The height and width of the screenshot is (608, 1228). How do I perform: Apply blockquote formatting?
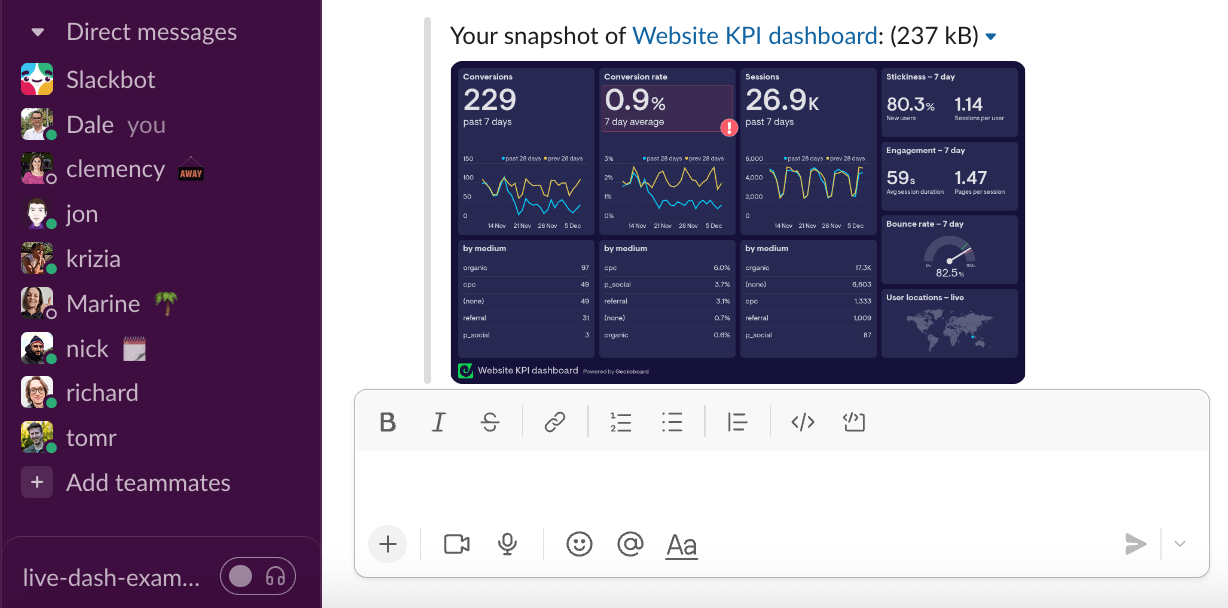pyautogui.click(x=737, y=422)
